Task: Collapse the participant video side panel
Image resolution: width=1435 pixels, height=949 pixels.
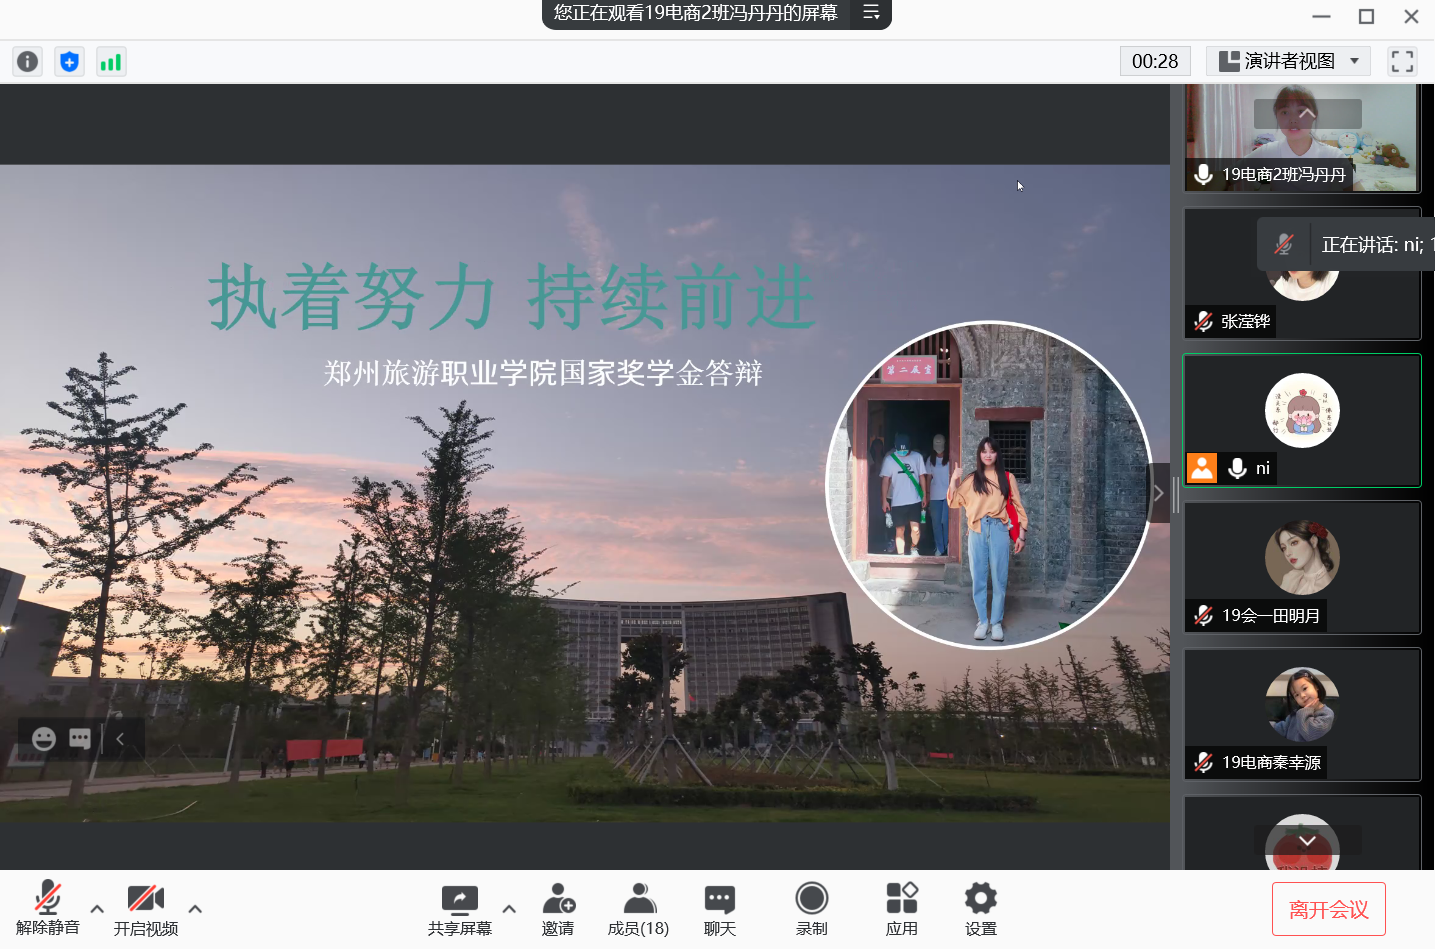Action: [1158, 493]
